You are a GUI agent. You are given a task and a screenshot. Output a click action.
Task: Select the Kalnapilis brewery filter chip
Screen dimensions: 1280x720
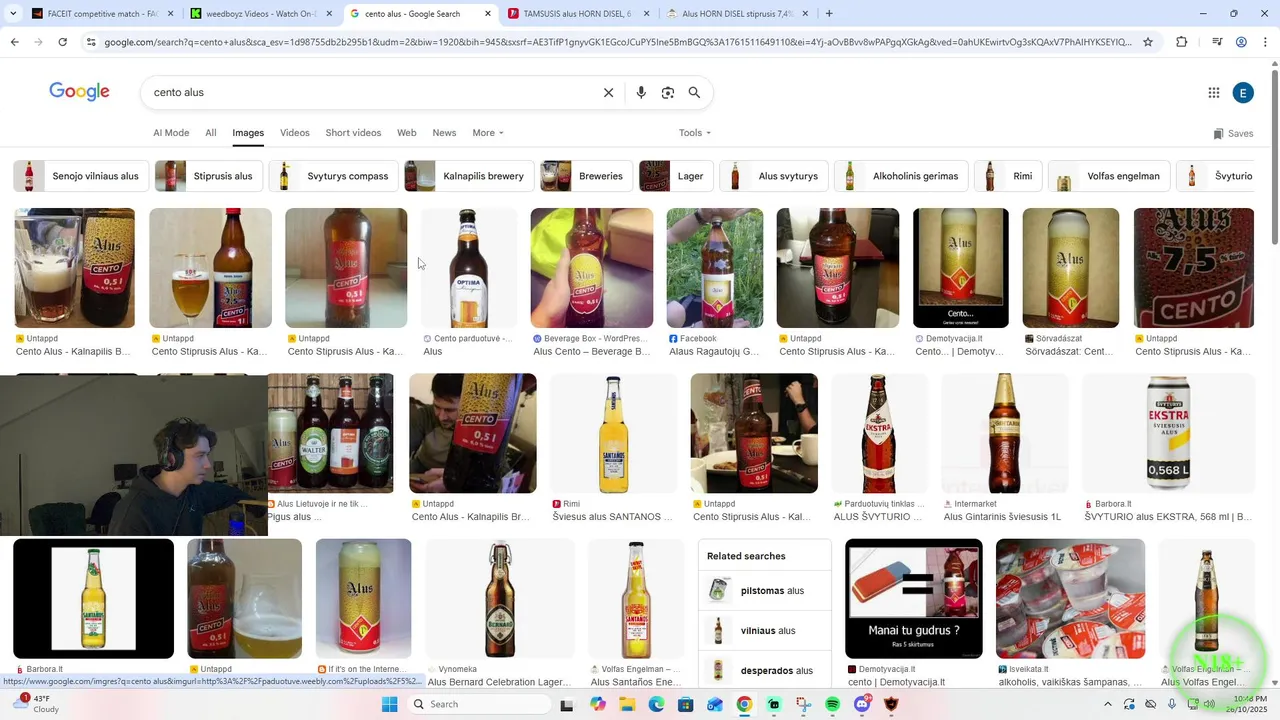pyautogui.click(x=469, y=176)
